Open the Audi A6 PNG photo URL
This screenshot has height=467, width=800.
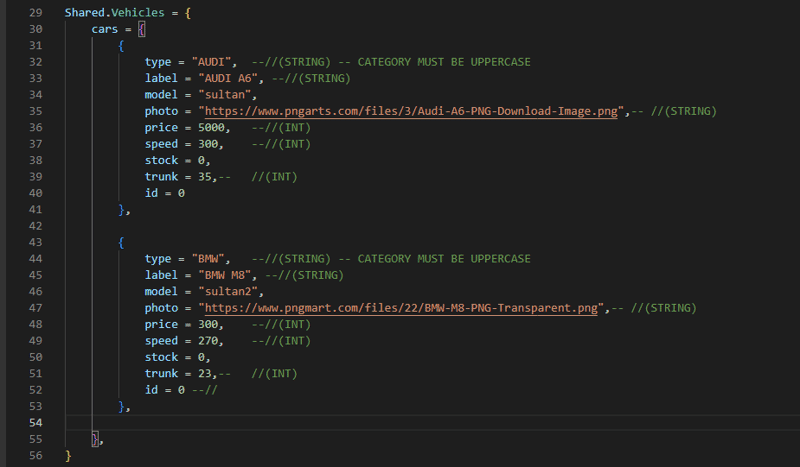click(411, 111)
